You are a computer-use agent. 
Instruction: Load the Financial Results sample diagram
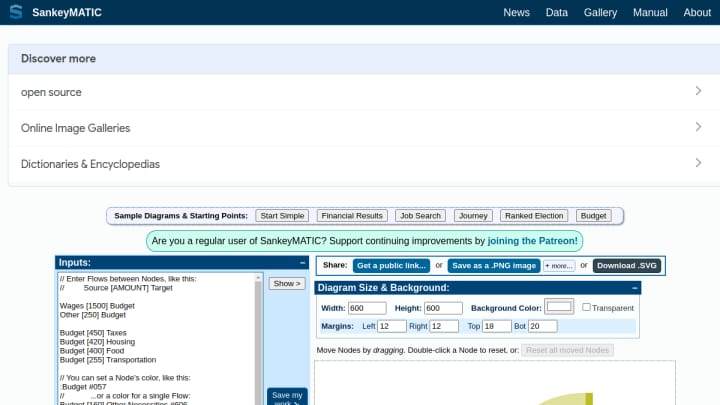[x=352, y=216]
